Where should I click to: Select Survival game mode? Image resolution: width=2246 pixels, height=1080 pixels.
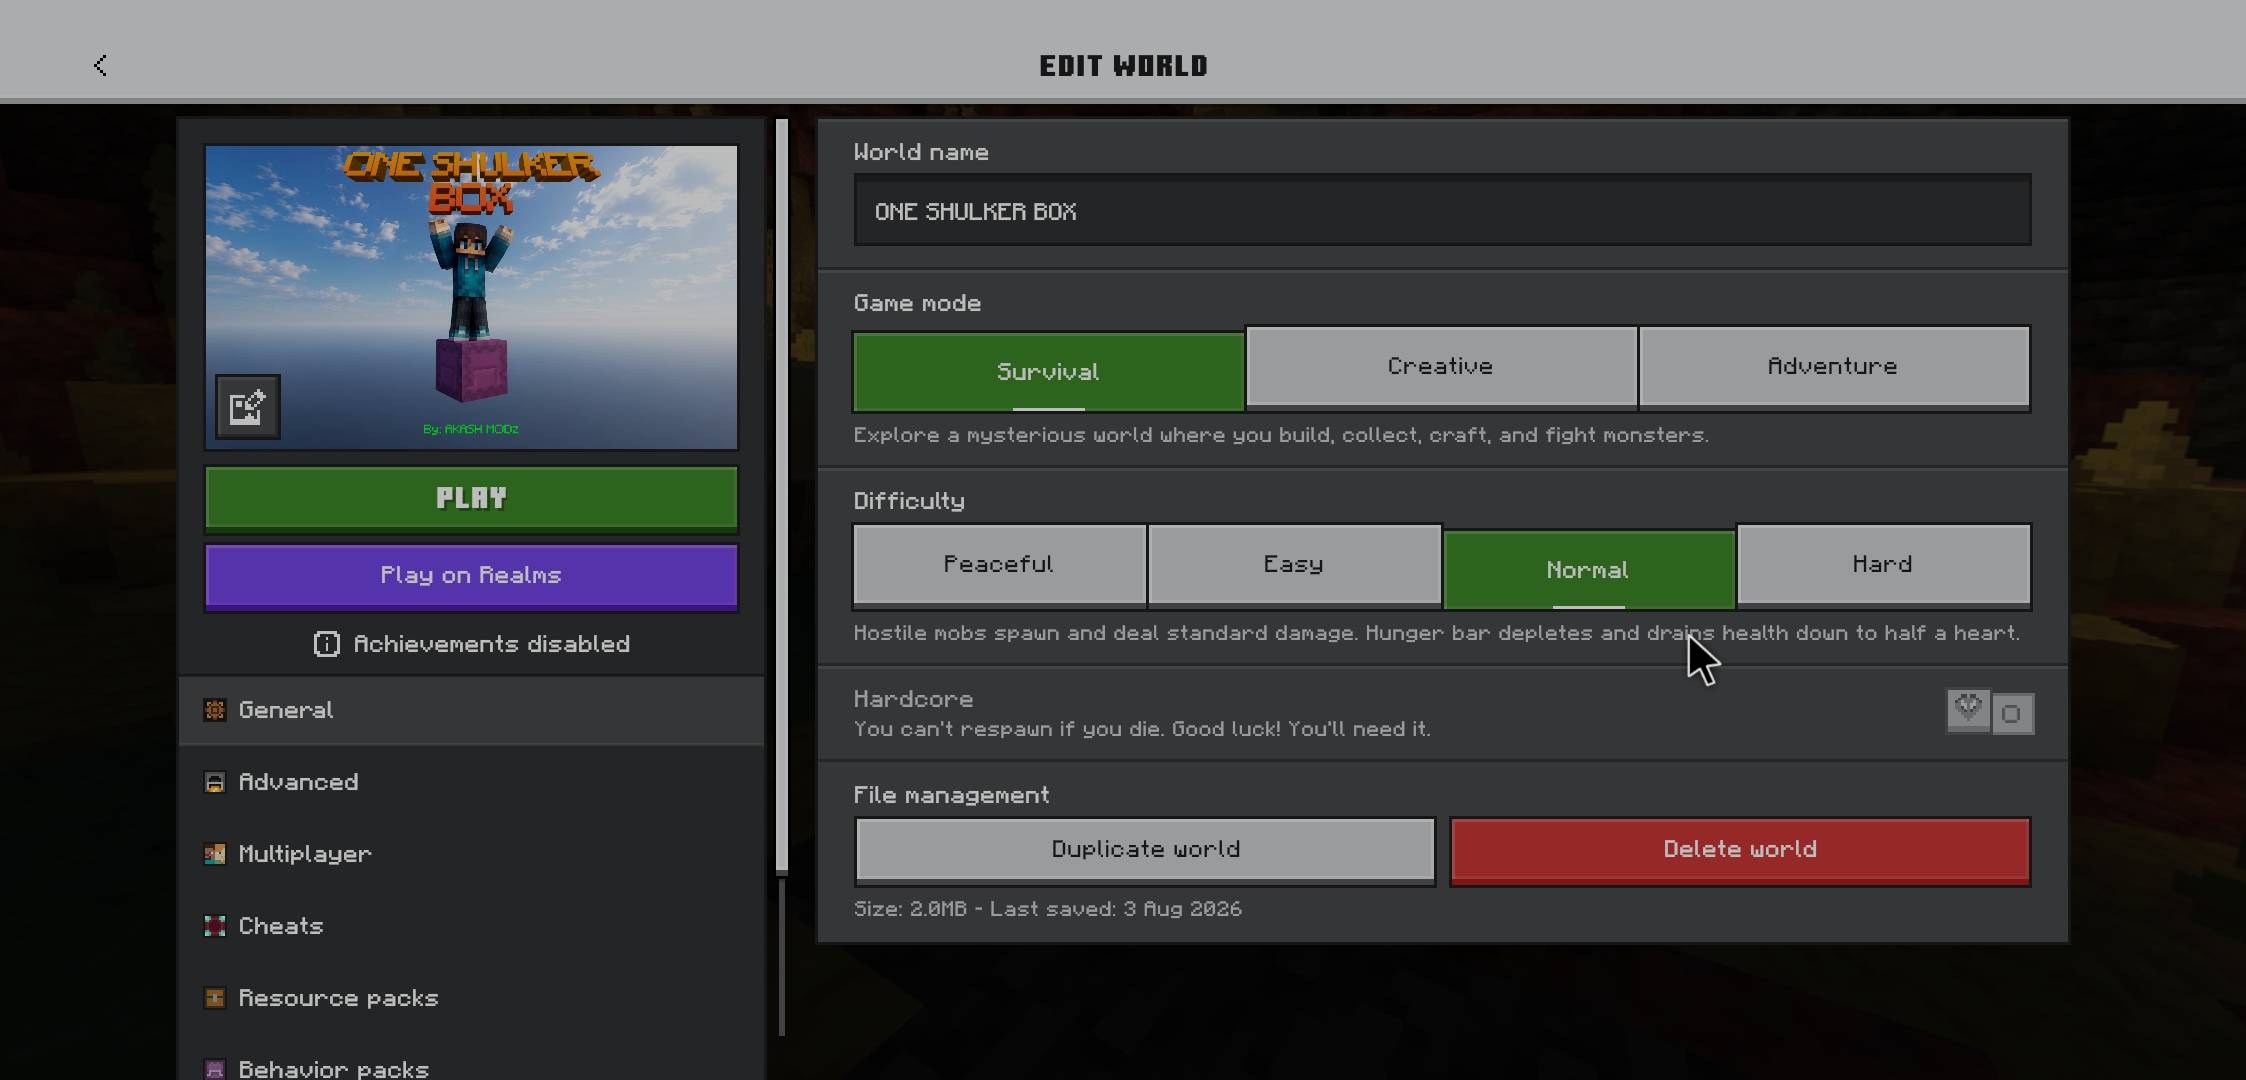(x=1048, y=372)
